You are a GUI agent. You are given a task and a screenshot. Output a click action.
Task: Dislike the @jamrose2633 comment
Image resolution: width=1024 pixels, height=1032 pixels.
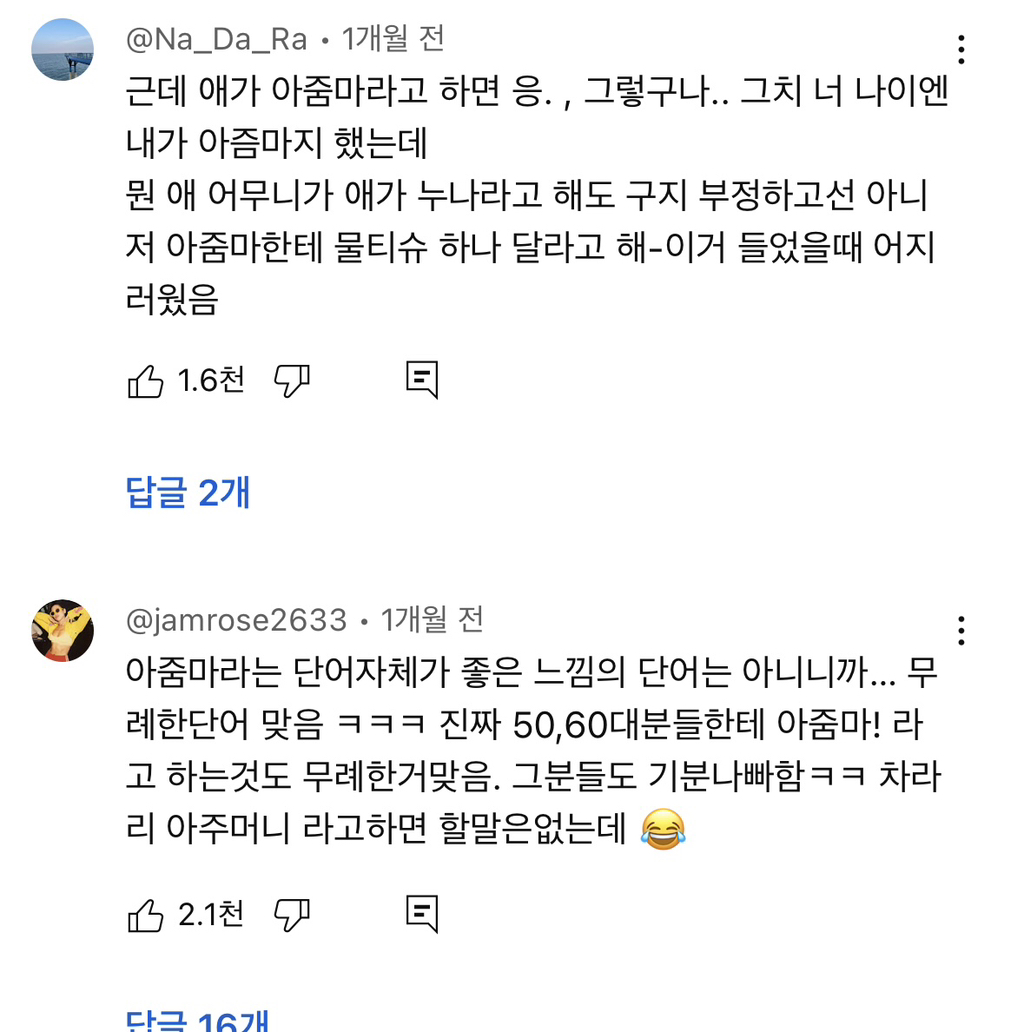(x=292, y=915)
